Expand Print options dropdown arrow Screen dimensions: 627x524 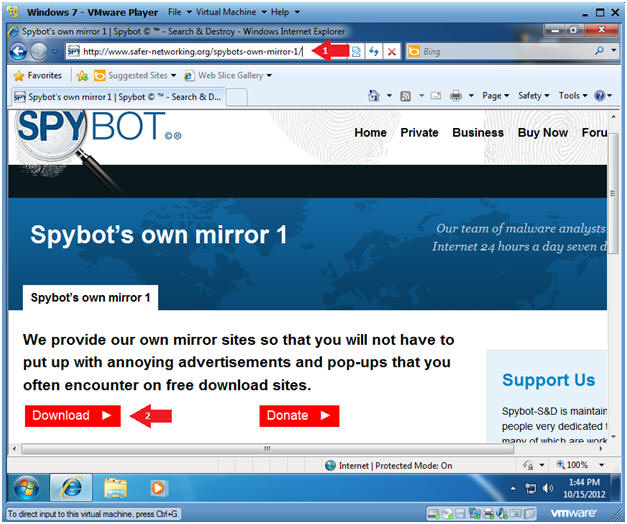pyautogui.click(x=471, y=96)
